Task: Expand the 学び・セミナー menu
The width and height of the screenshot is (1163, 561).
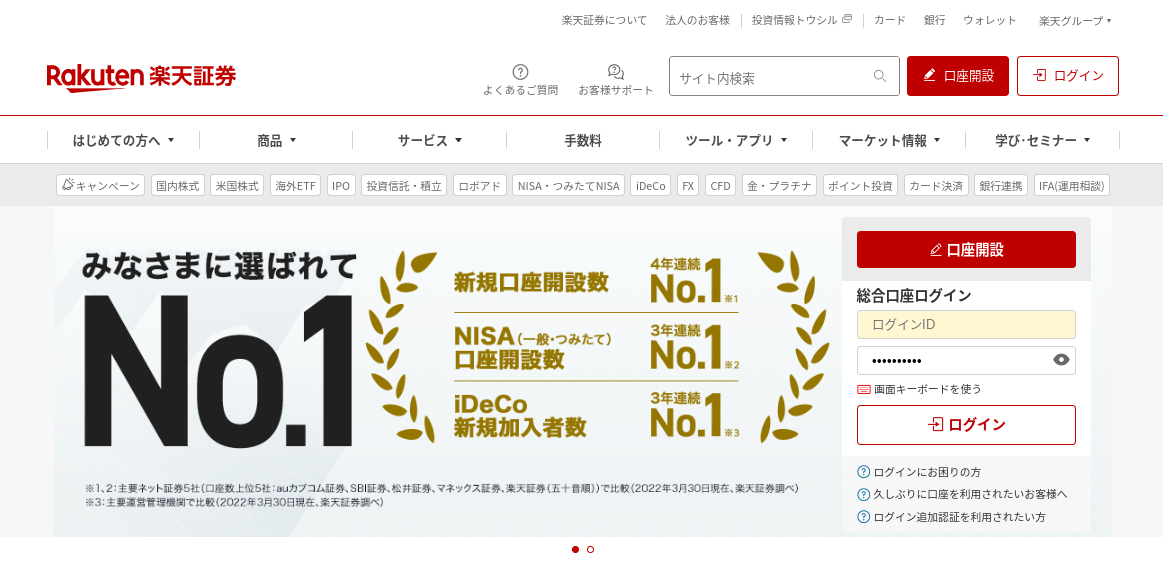Action: [x=1043, y=140]
